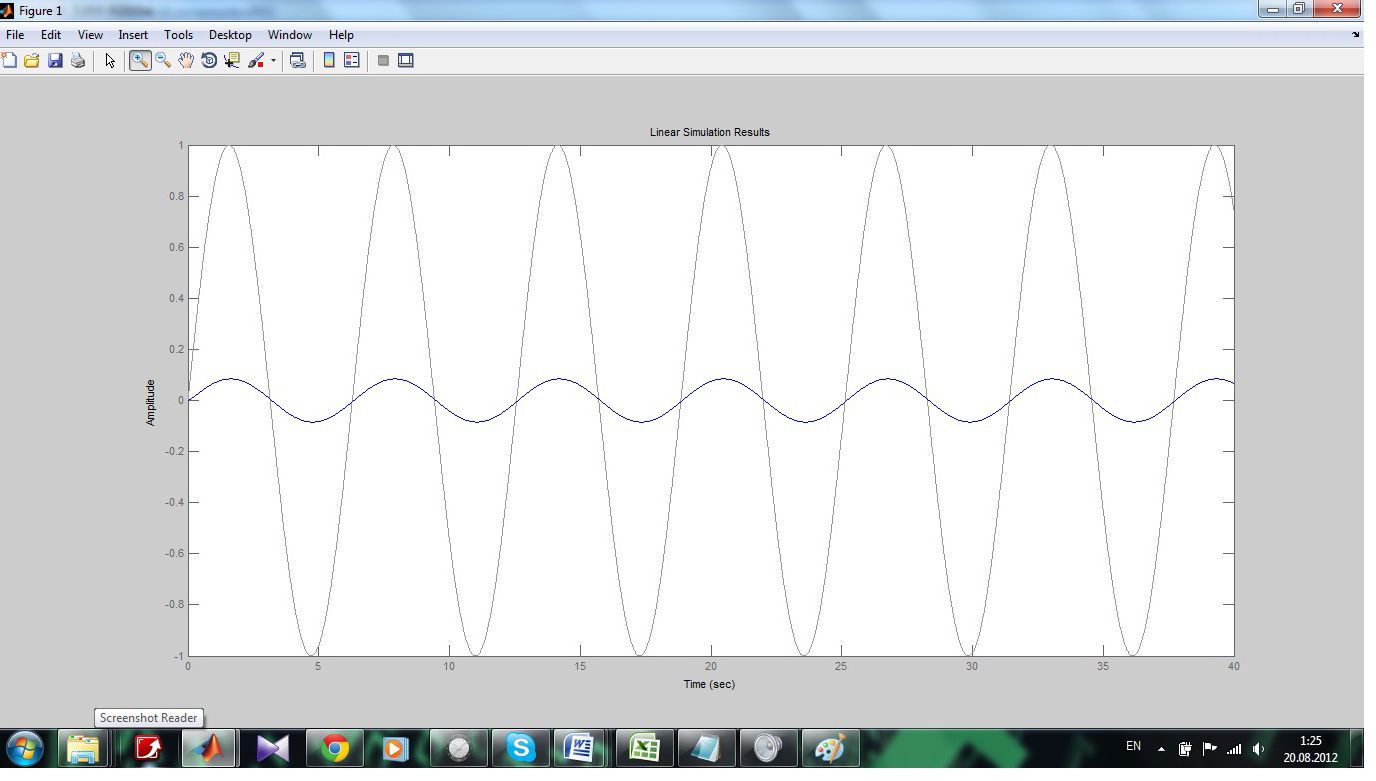1376x781 pixels.
Task: Open Microsoft Excel from the taskbar
Action: click(644, 748)
